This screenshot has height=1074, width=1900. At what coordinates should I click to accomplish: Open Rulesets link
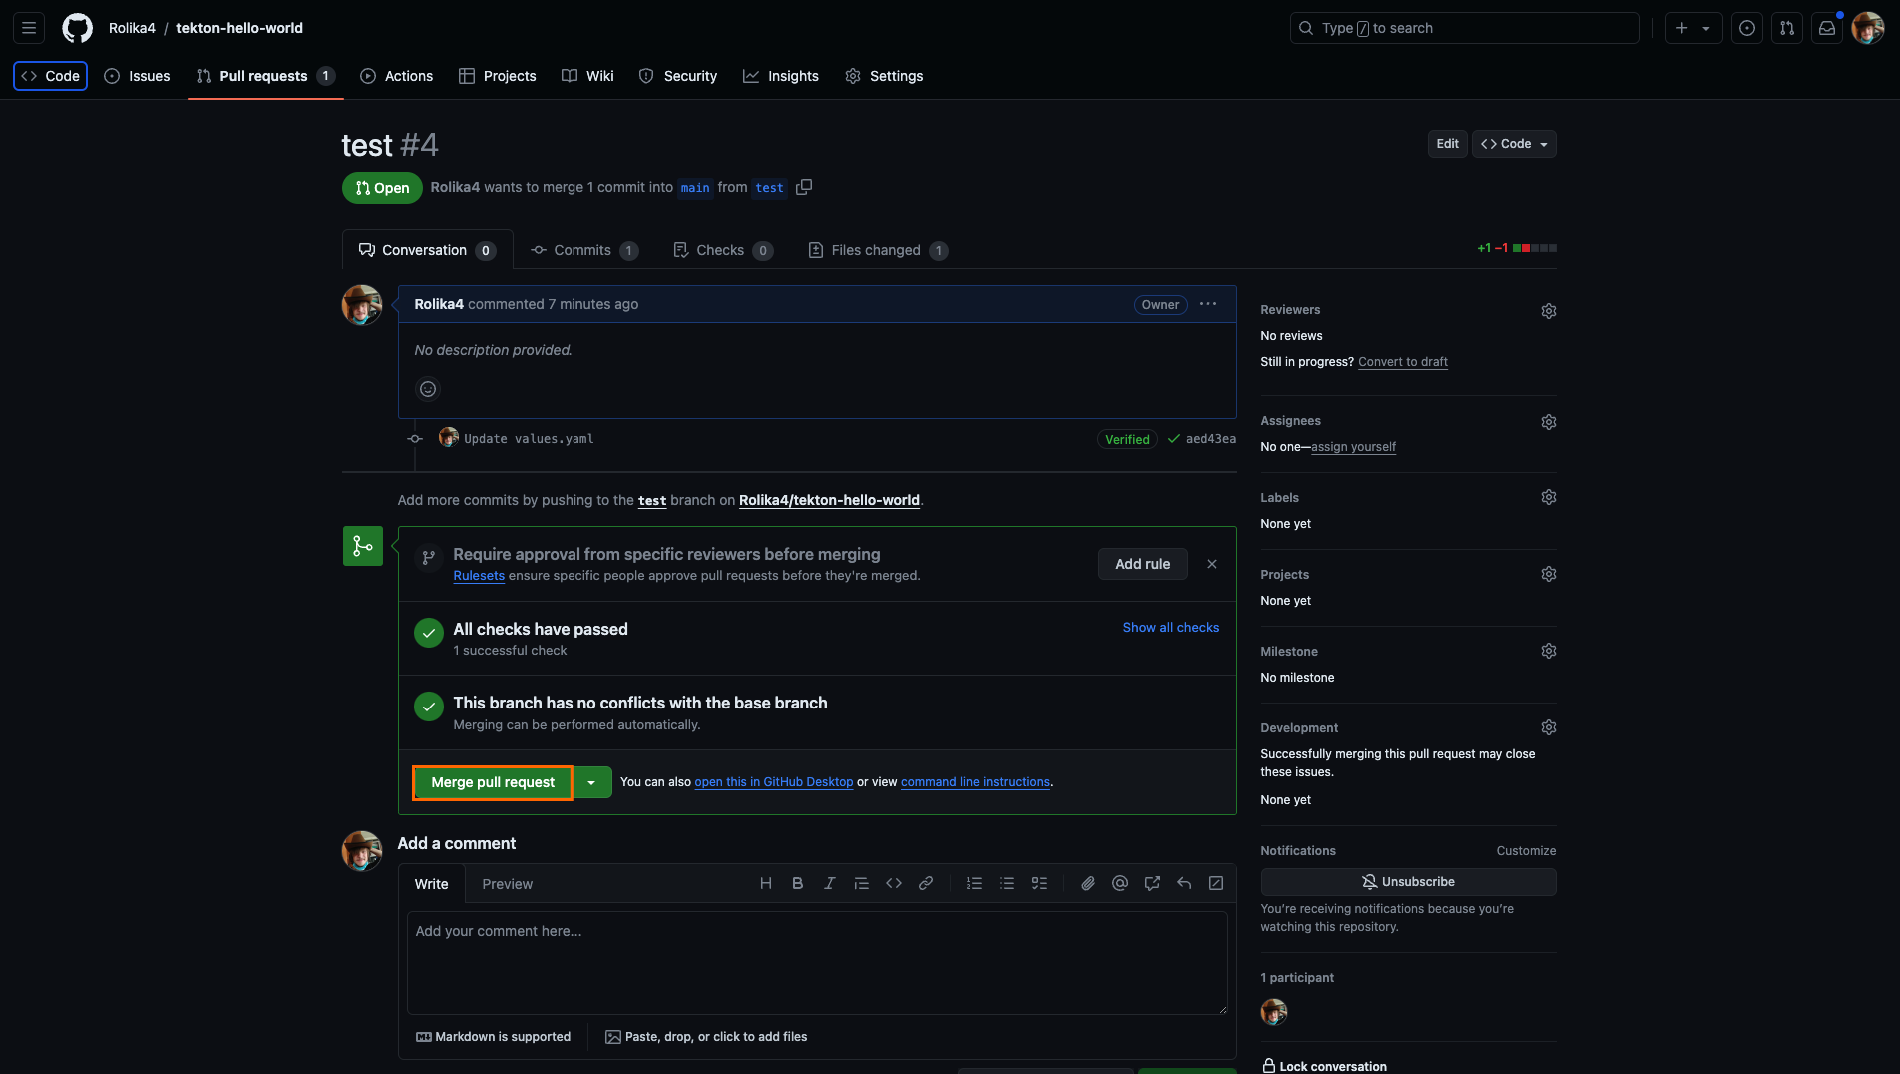[x=479, y=576]
